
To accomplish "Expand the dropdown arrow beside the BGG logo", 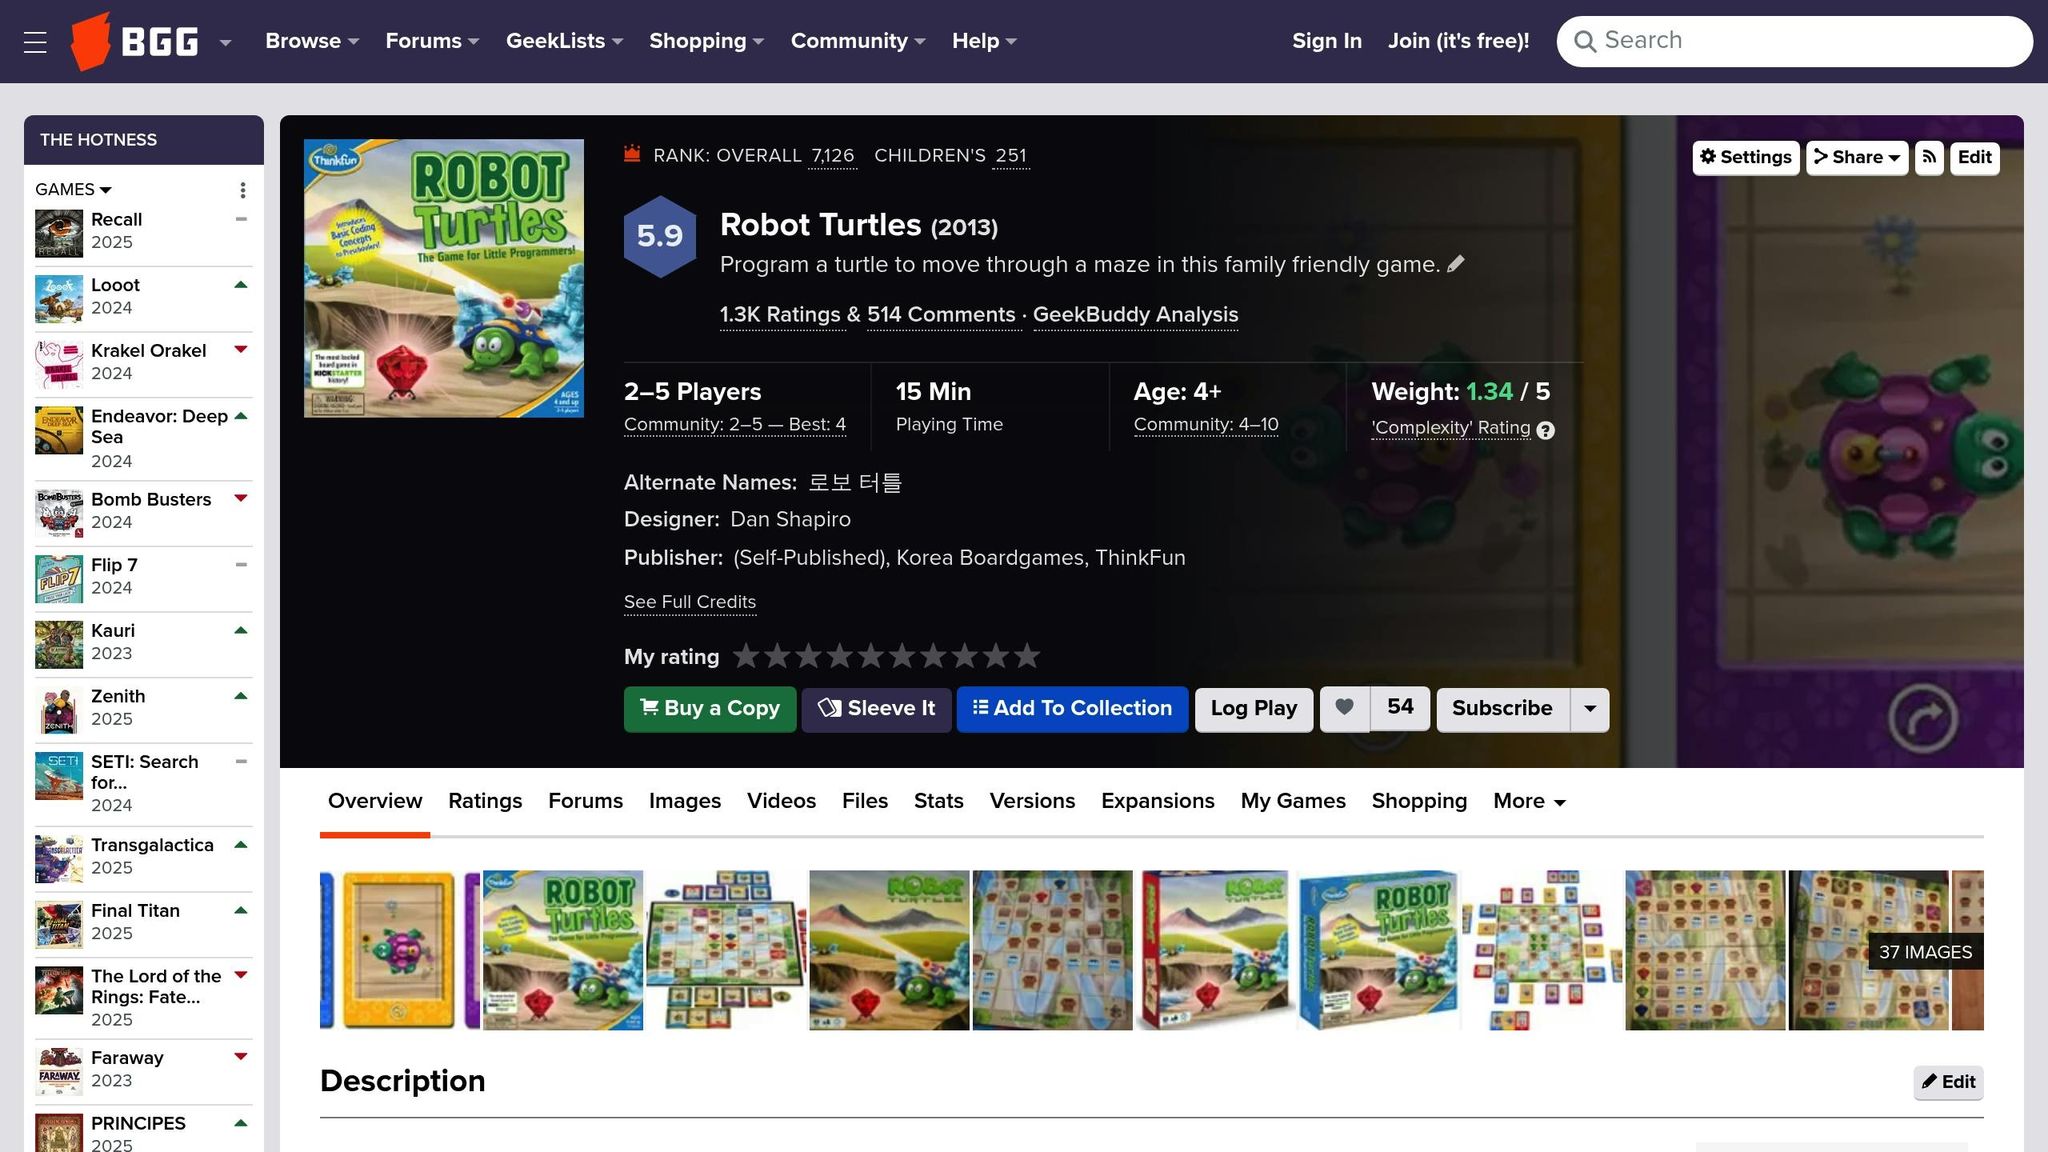I will point(226,42).
